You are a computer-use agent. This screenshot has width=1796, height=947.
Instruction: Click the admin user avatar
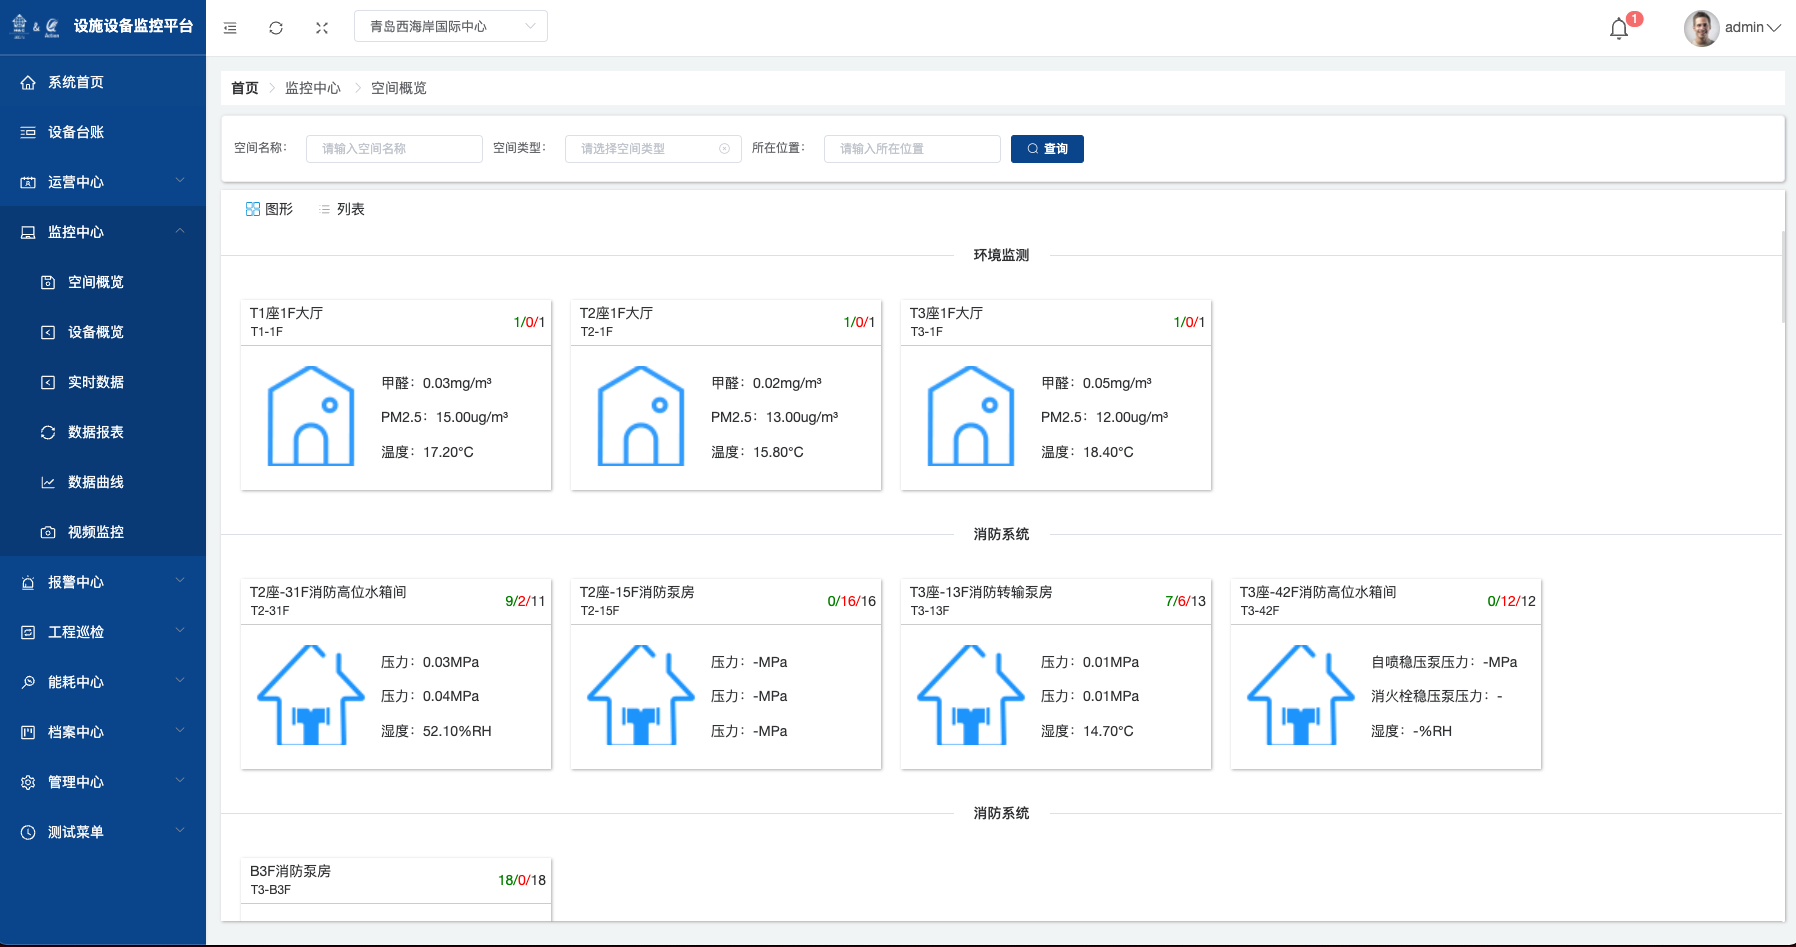coord(1701,28)
